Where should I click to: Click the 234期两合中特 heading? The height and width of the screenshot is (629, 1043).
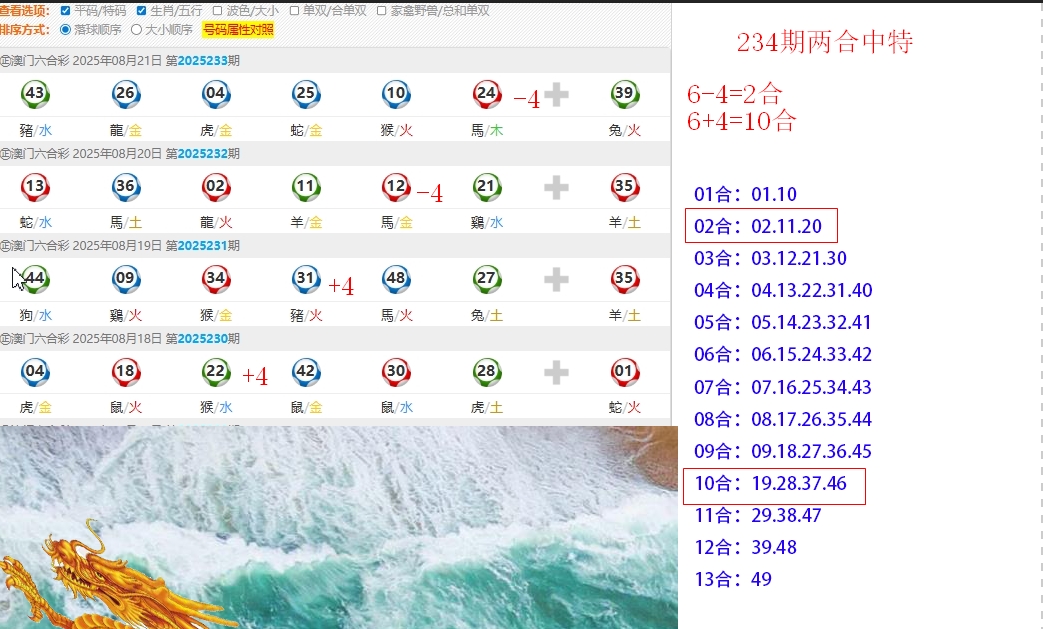824,43
